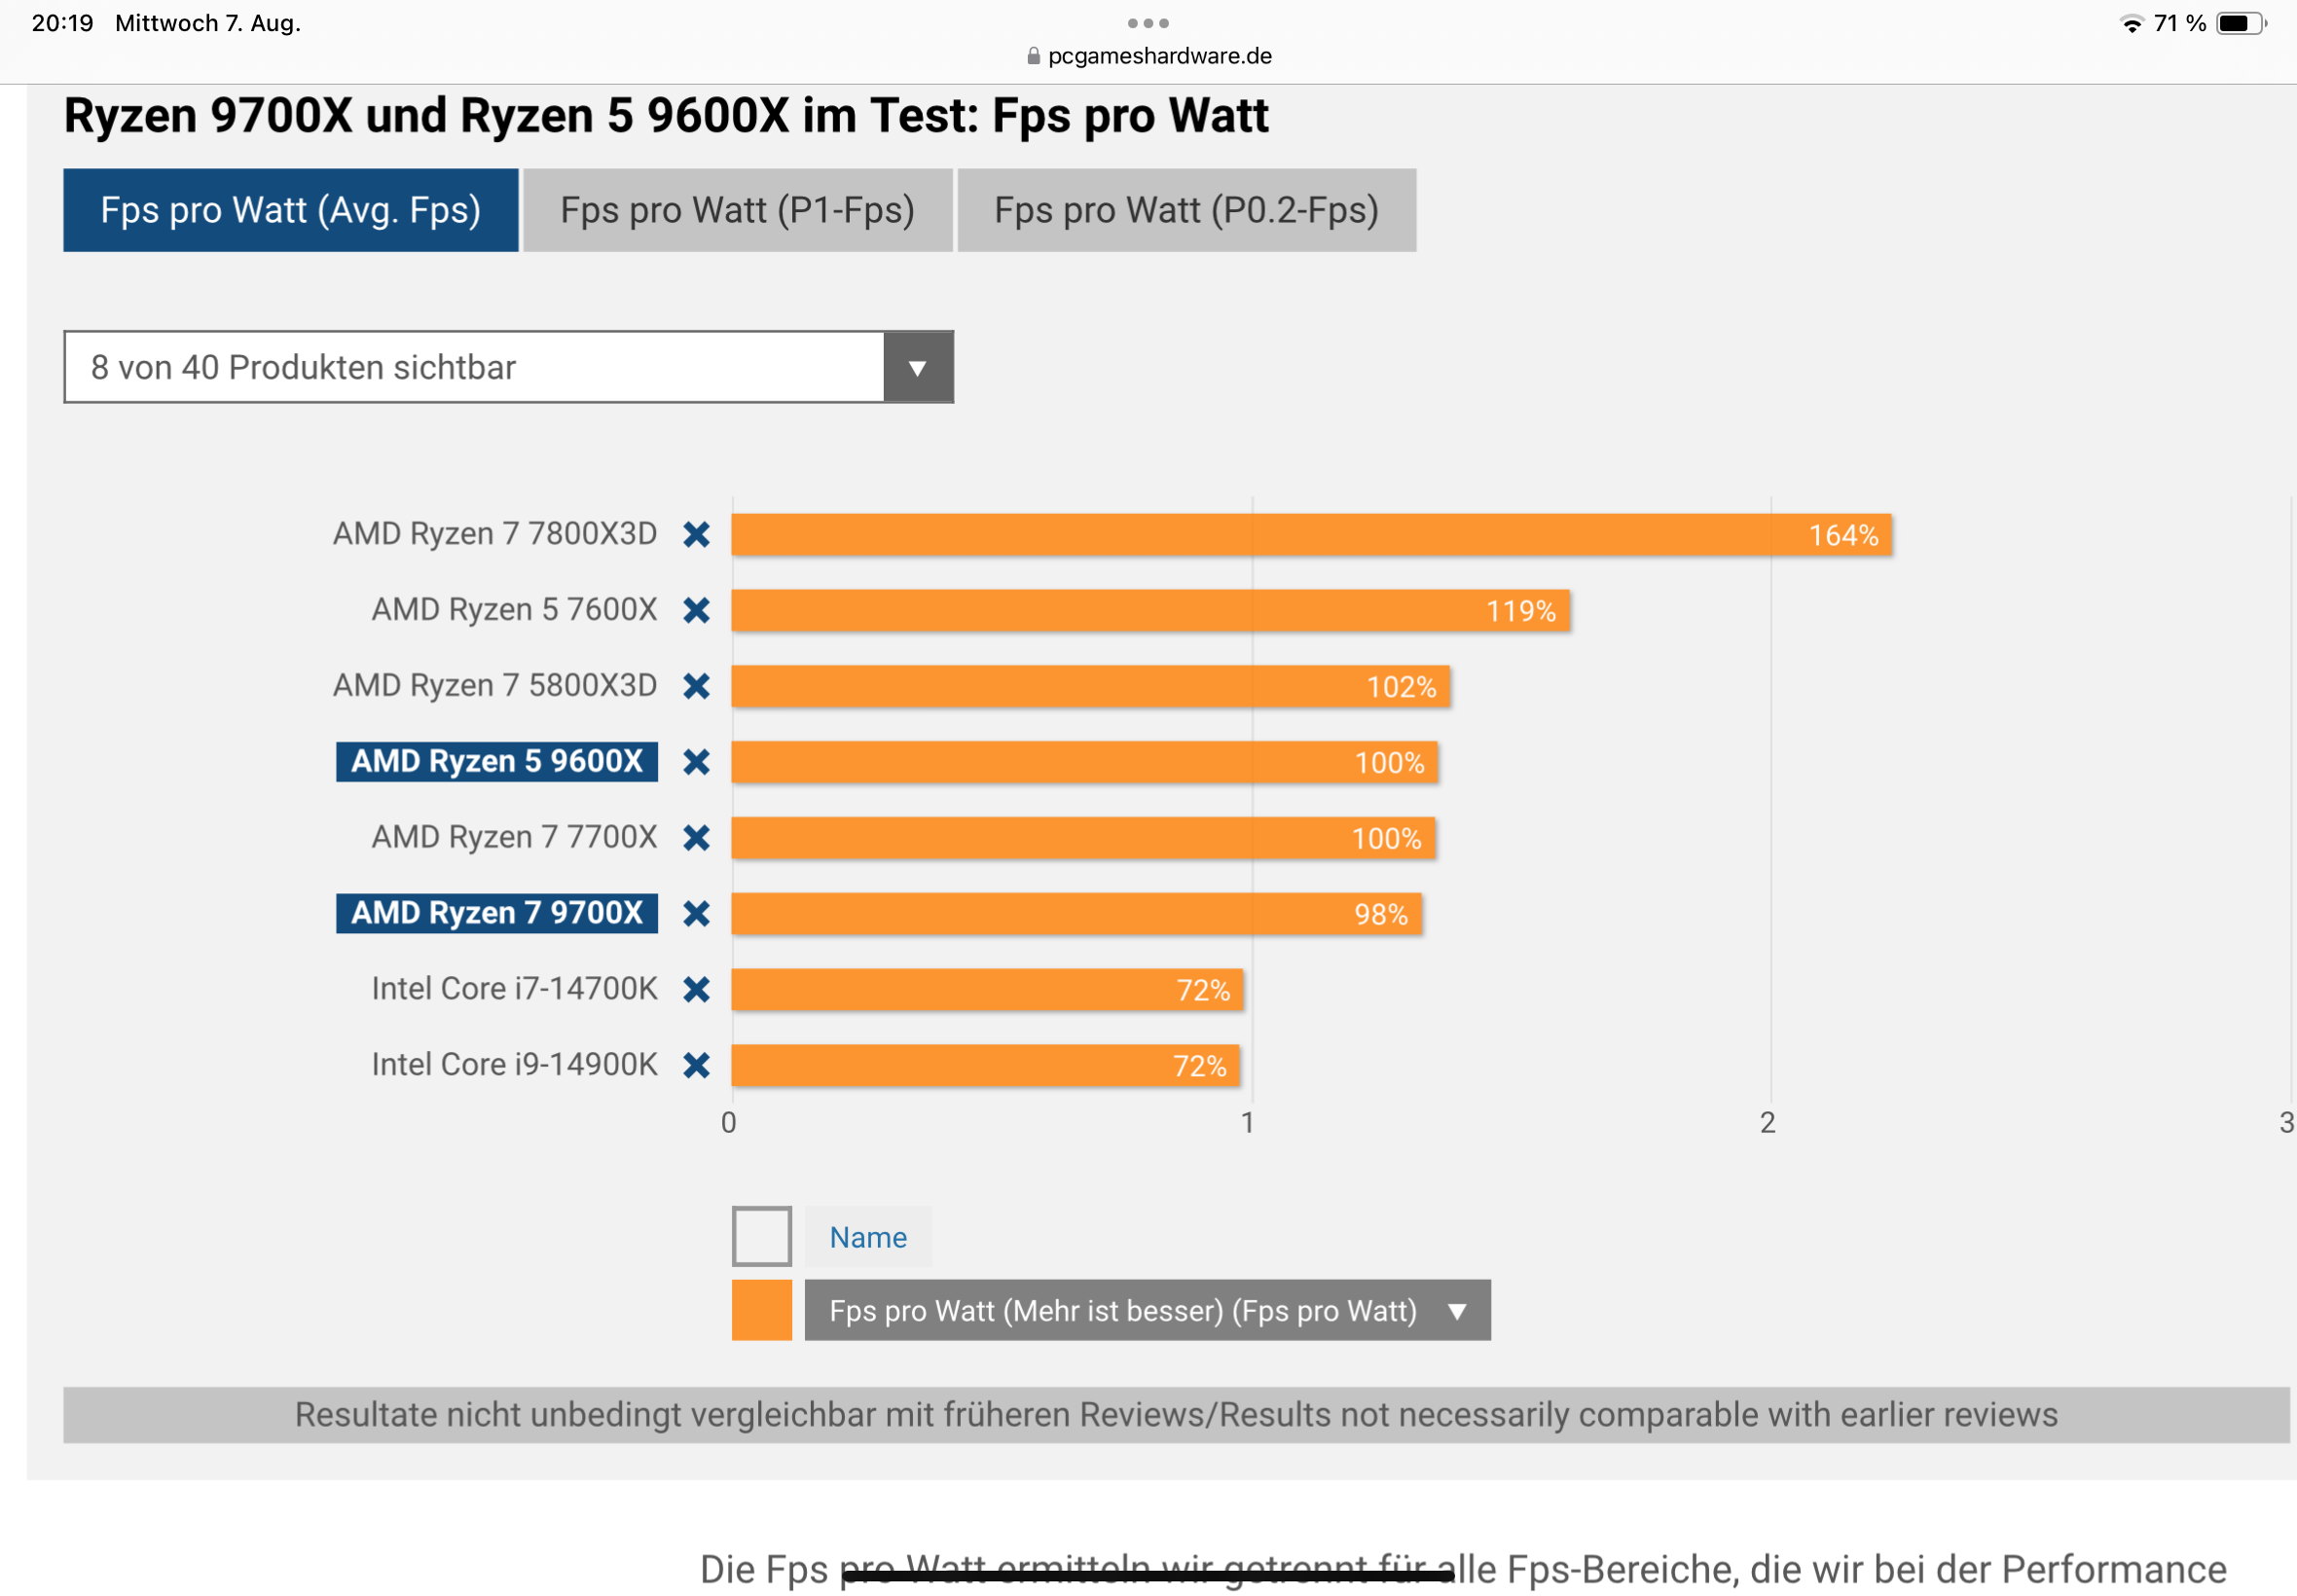The image size is (2297, 1596).
Task: Expand the 8 von 40 Produkten dropdown arrow
Action: [917, 368]
